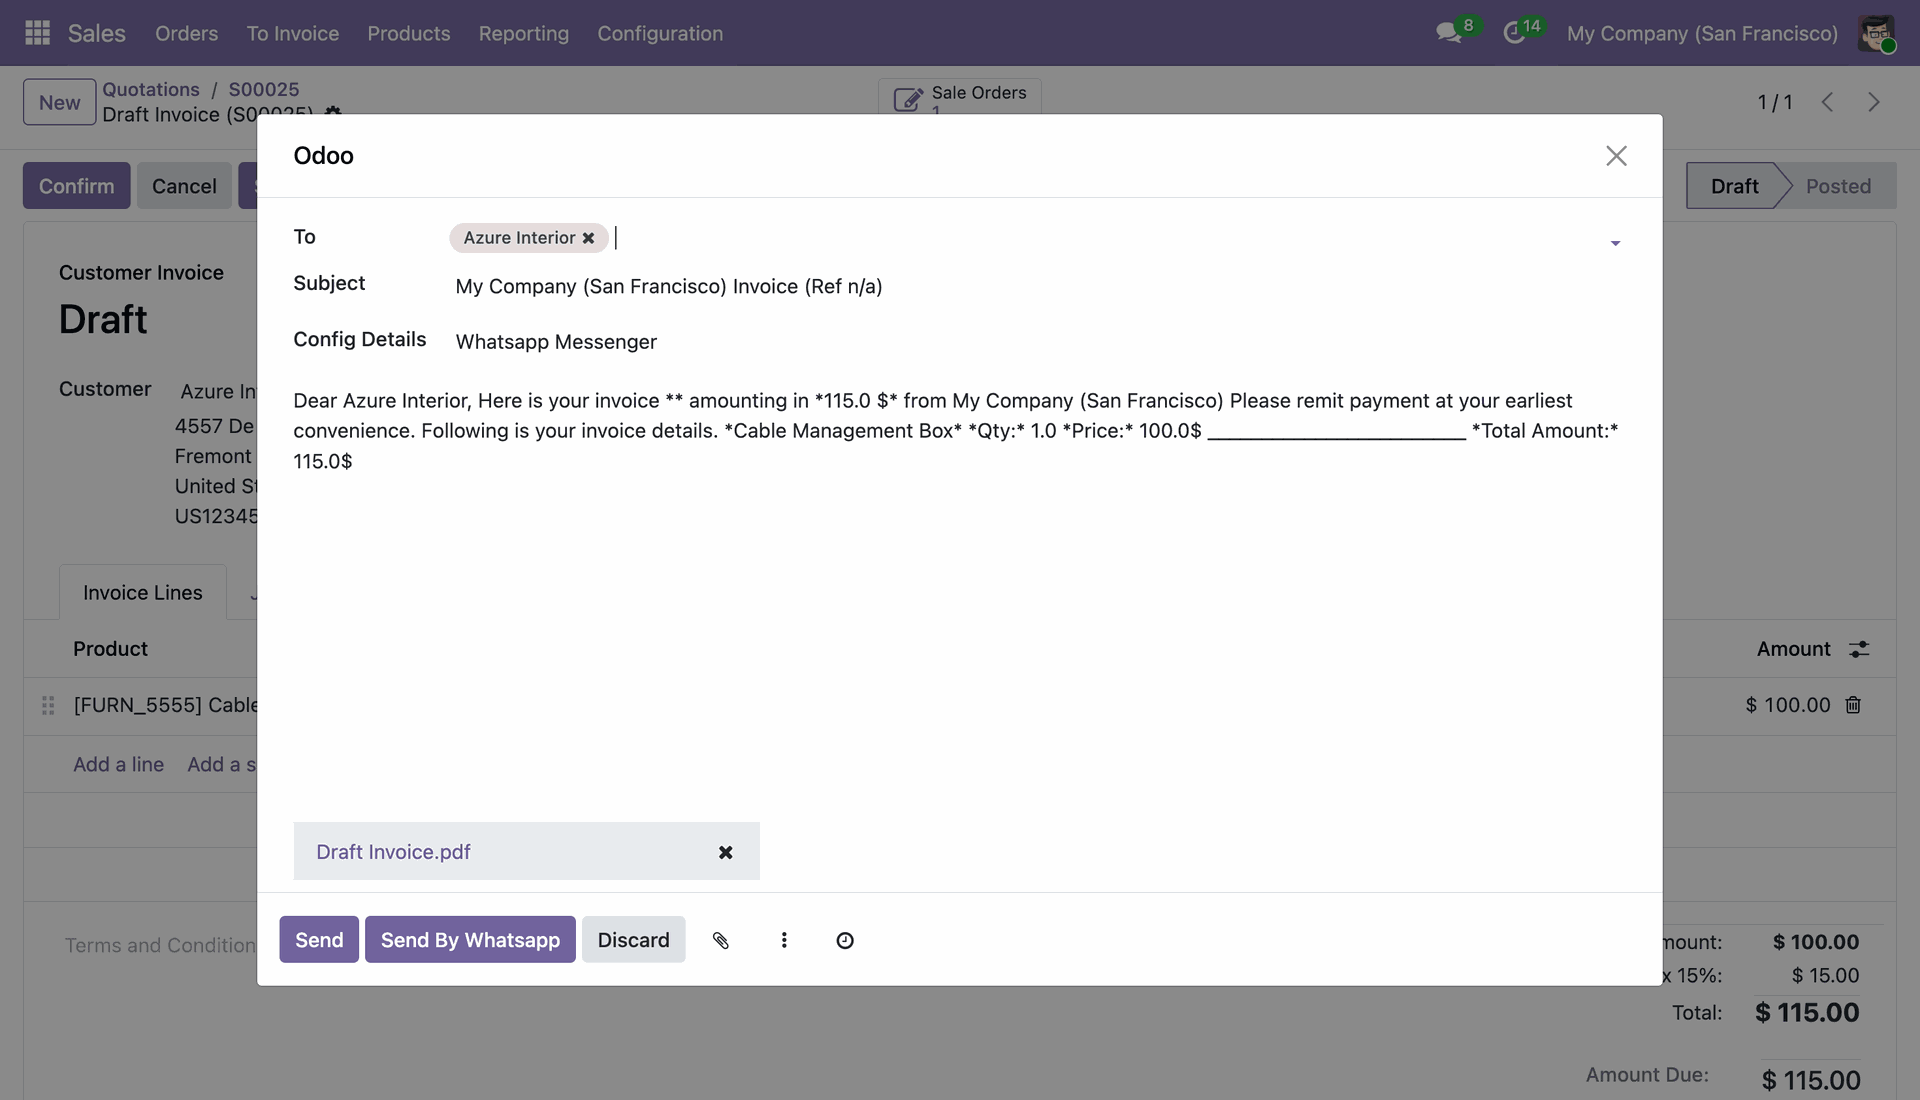This screenshot has width=1920, height=1100.
Task: Select the Posted status stage
Action: tap(1838, 186)
